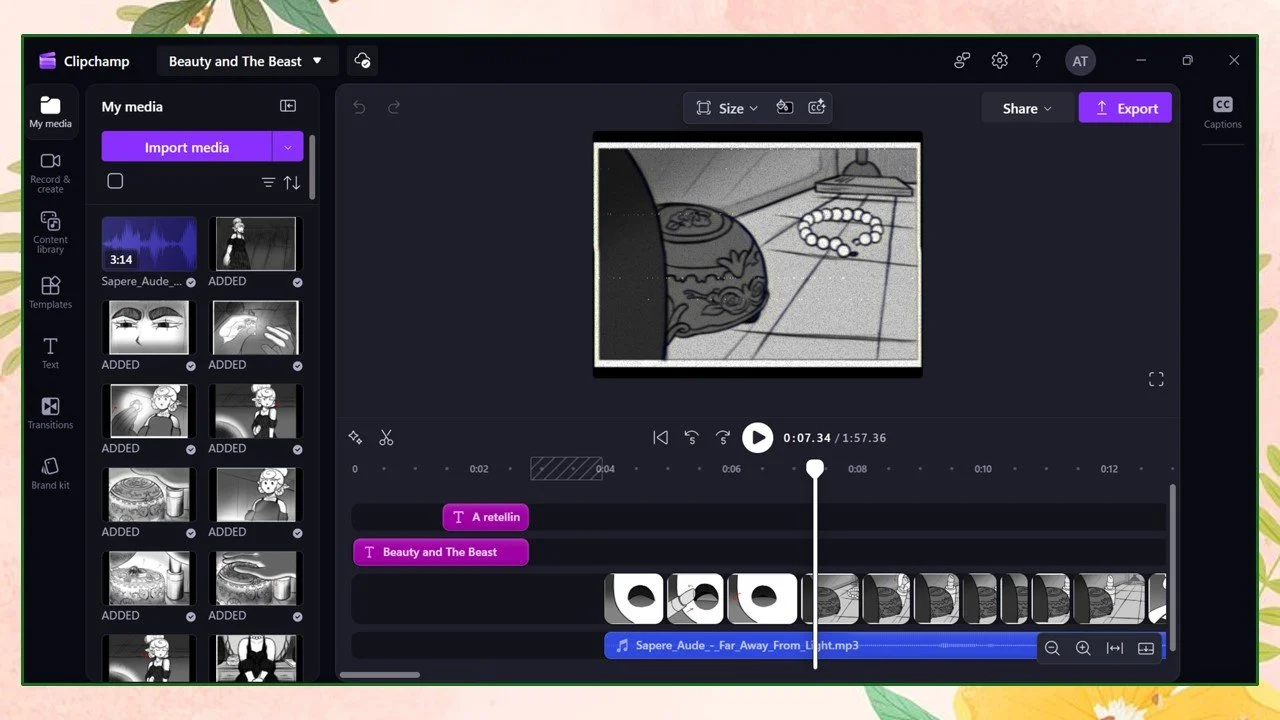Click the Export button
This screenshot has width=1280, height=720.
[1125, 108]
